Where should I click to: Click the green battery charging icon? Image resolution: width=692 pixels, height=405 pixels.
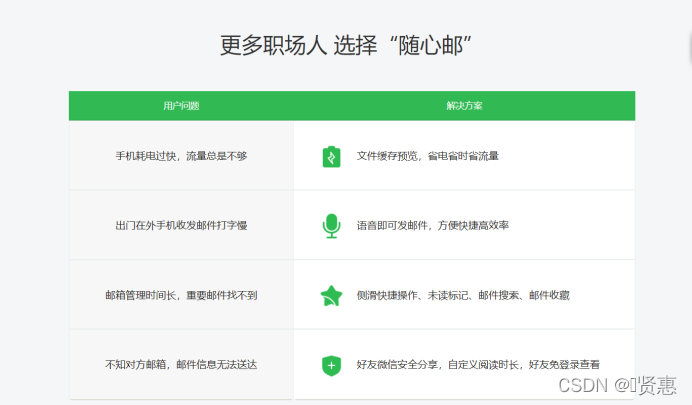coord(331,157)
